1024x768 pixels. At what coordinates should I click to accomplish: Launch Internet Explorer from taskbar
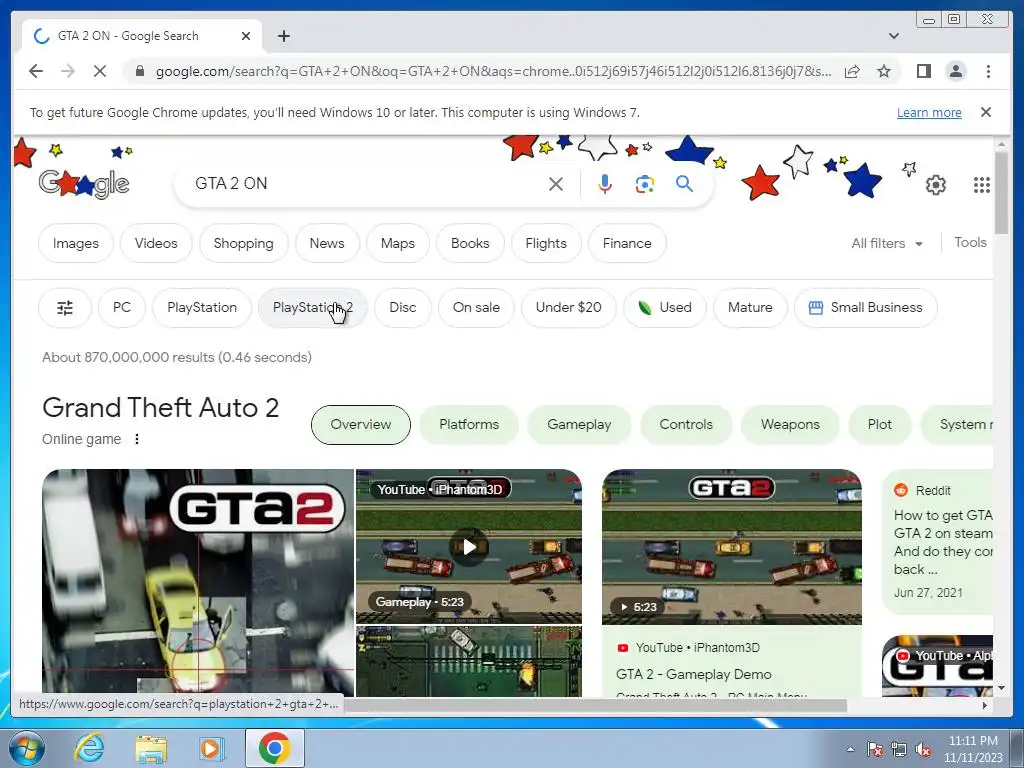89,748
